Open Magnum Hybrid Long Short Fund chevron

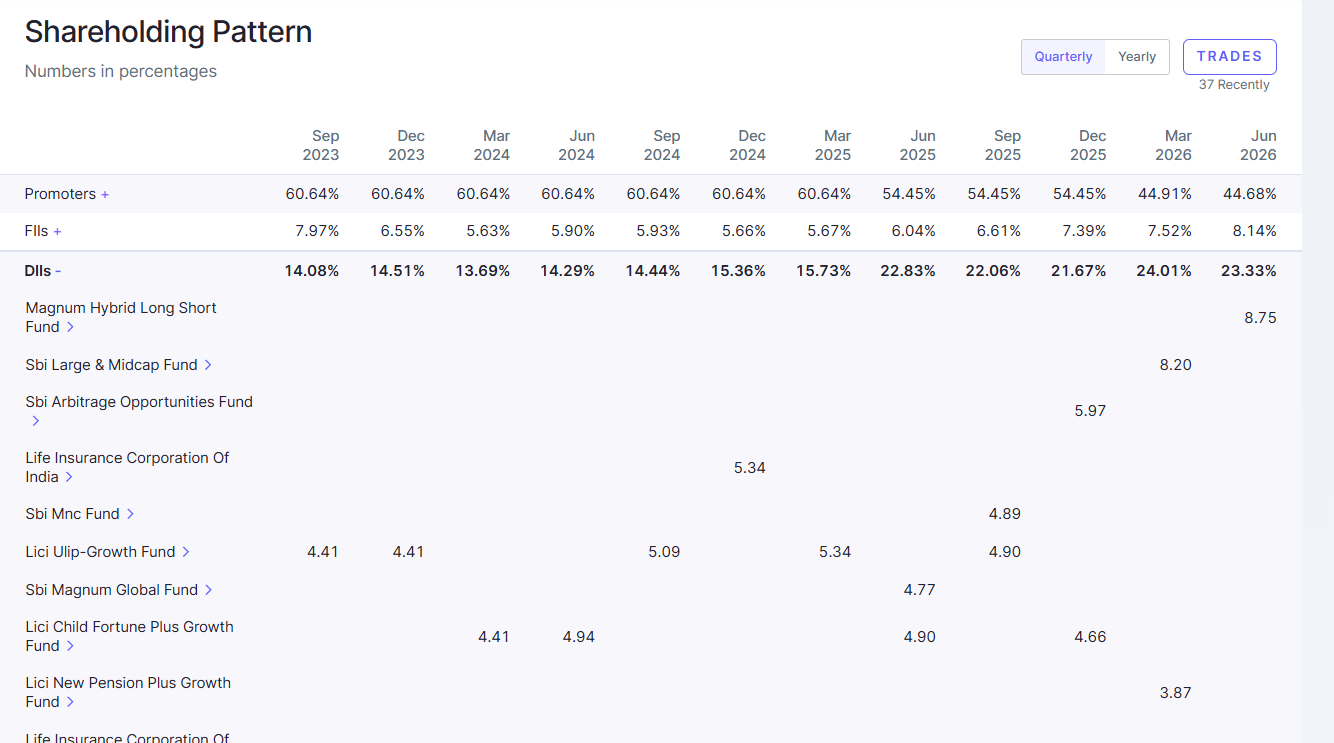[x=70, y=327]
